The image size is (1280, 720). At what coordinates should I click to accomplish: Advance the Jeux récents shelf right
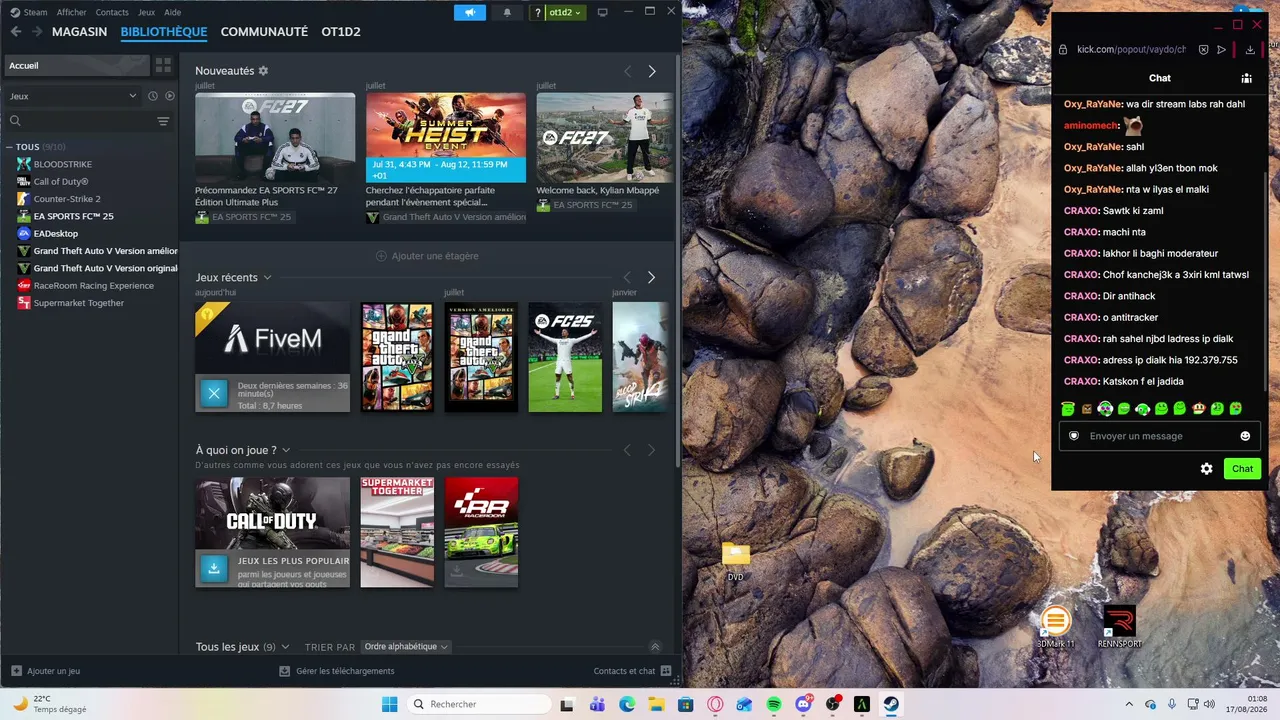[x=651, y=277]
